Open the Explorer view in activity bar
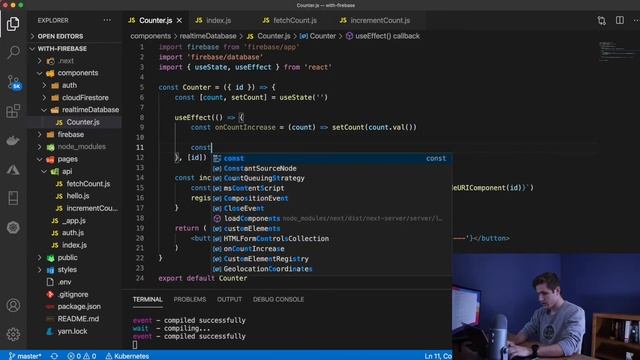This screenshot has height=360, width=640. pyautogui.click(x=13, y=24)
